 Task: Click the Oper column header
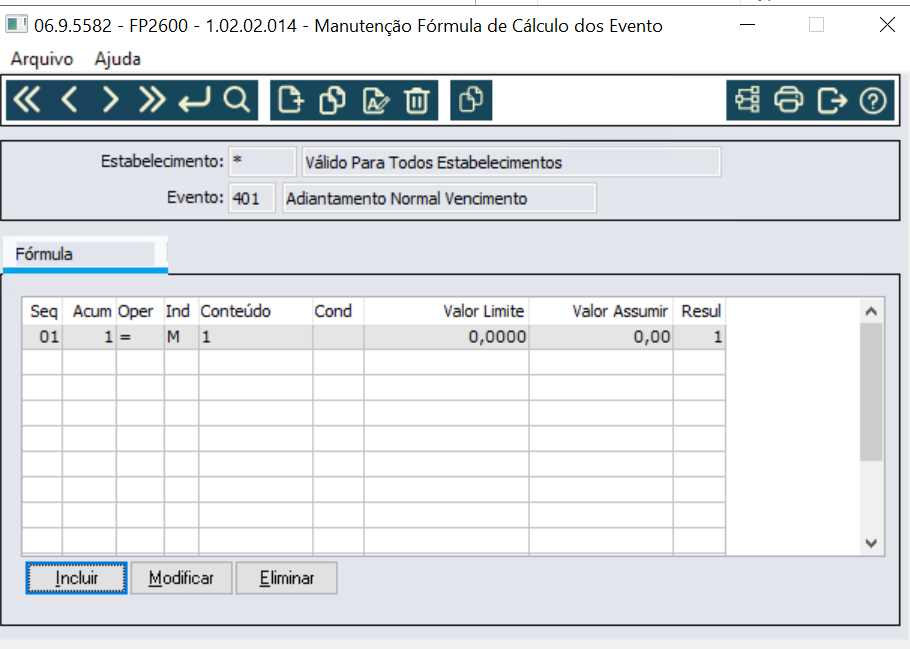(x=140, y=311)
